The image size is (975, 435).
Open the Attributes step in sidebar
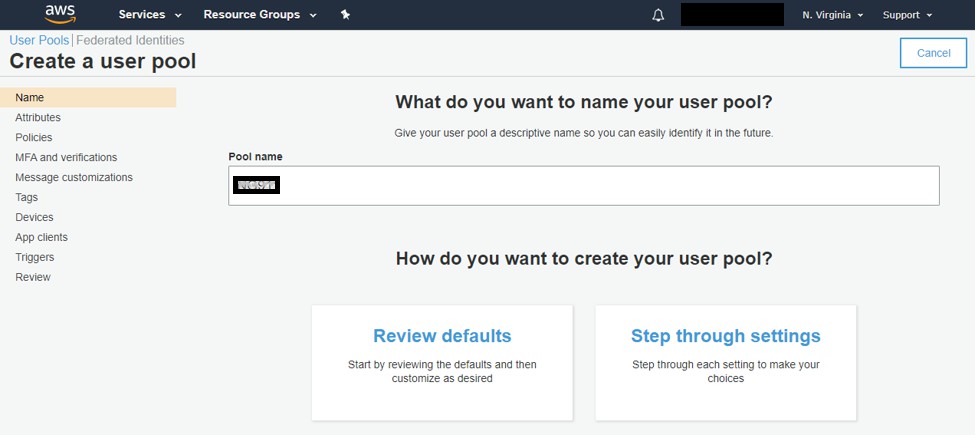[38, 117]
